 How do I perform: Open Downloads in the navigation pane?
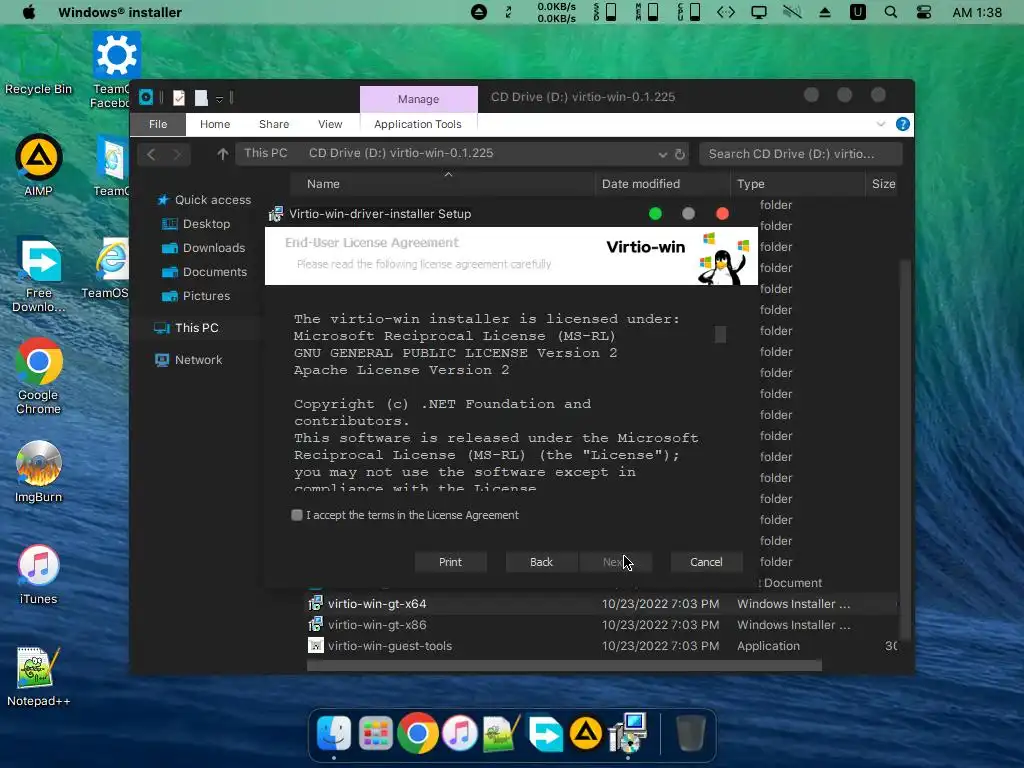click(204, 248)
